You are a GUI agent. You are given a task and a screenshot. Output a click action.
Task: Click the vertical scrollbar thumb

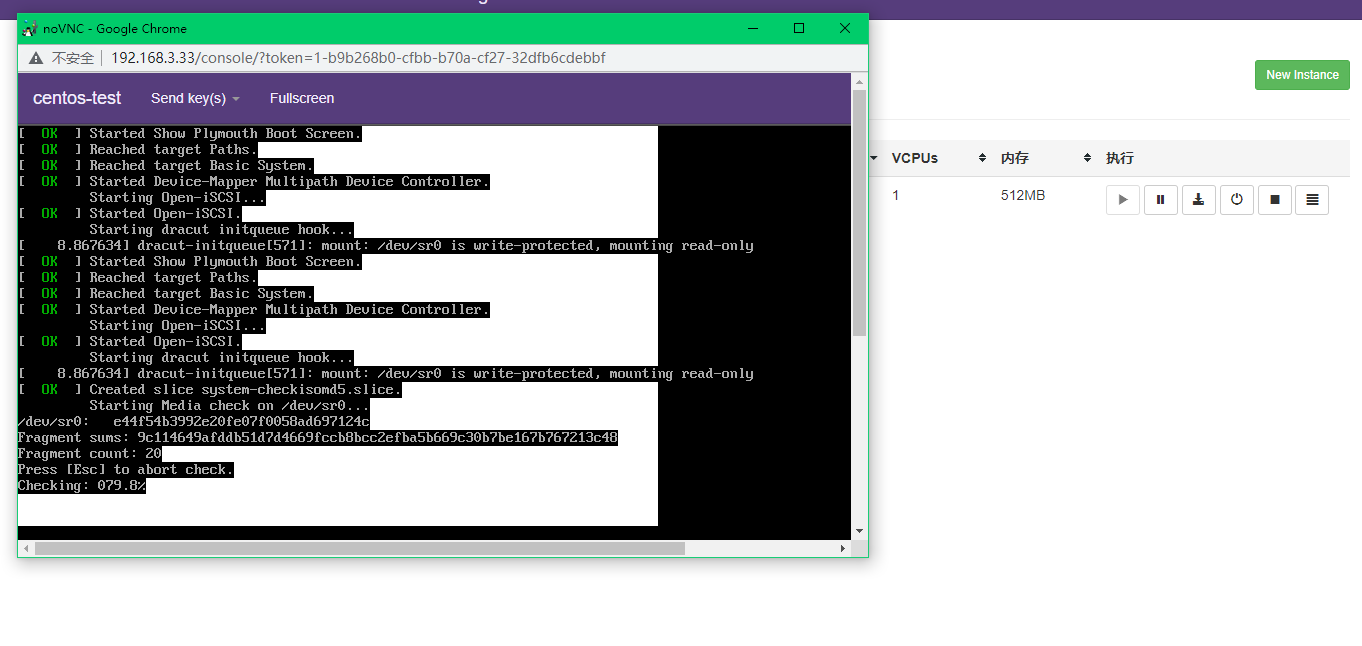pyautogui.click(x=859, y=212)
